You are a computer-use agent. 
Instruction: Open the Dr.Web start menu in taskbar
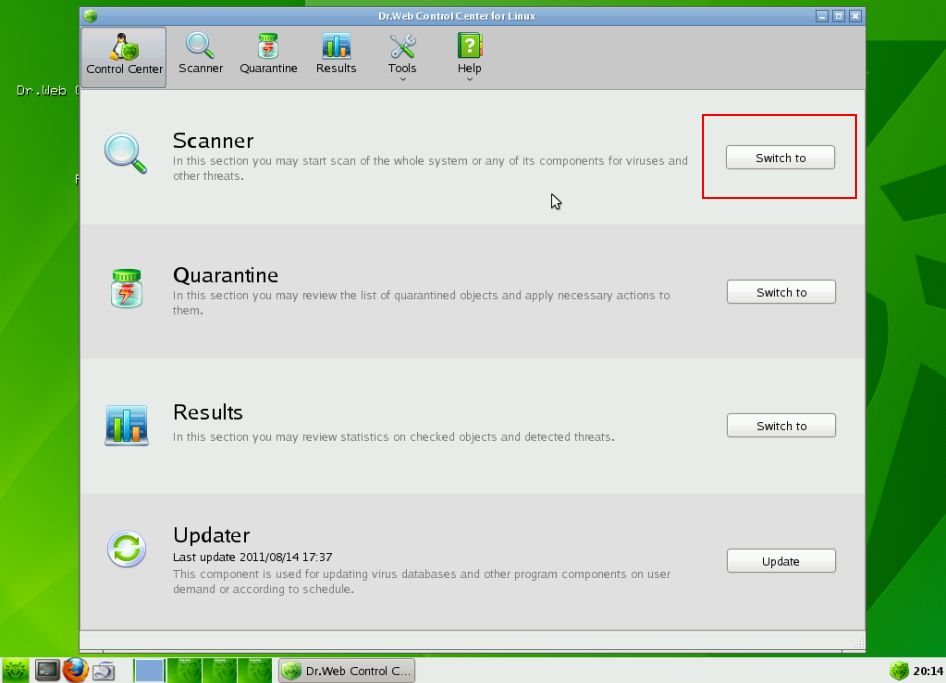tap(14, 670)
